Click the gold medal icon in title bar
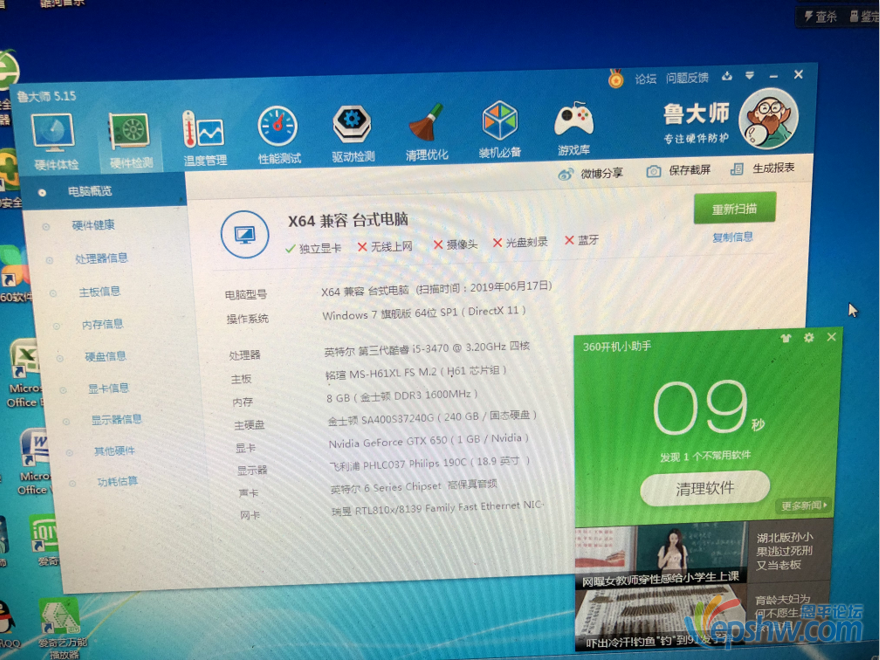 (x=616, y=79)
